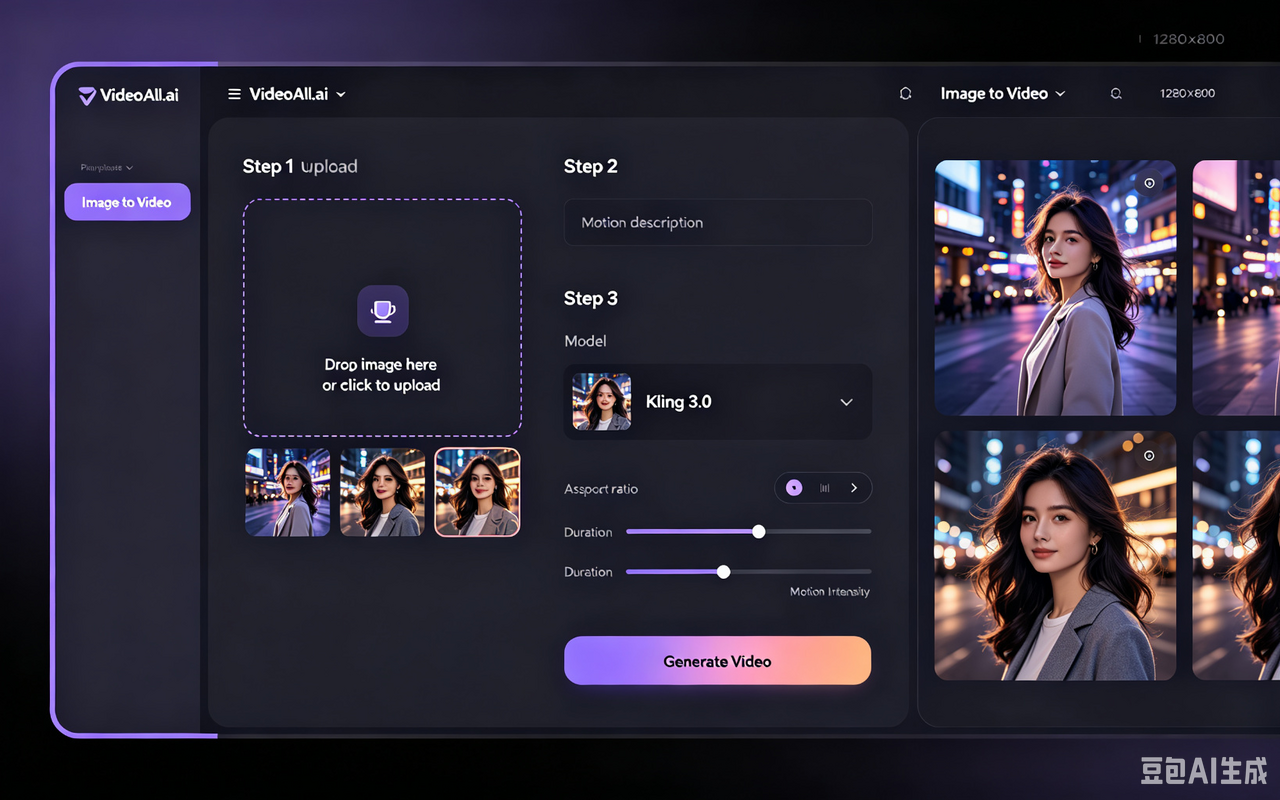The image size is (1280, 800).
Task: Select the bars aspect ratio option
Action: coord(825,488)
